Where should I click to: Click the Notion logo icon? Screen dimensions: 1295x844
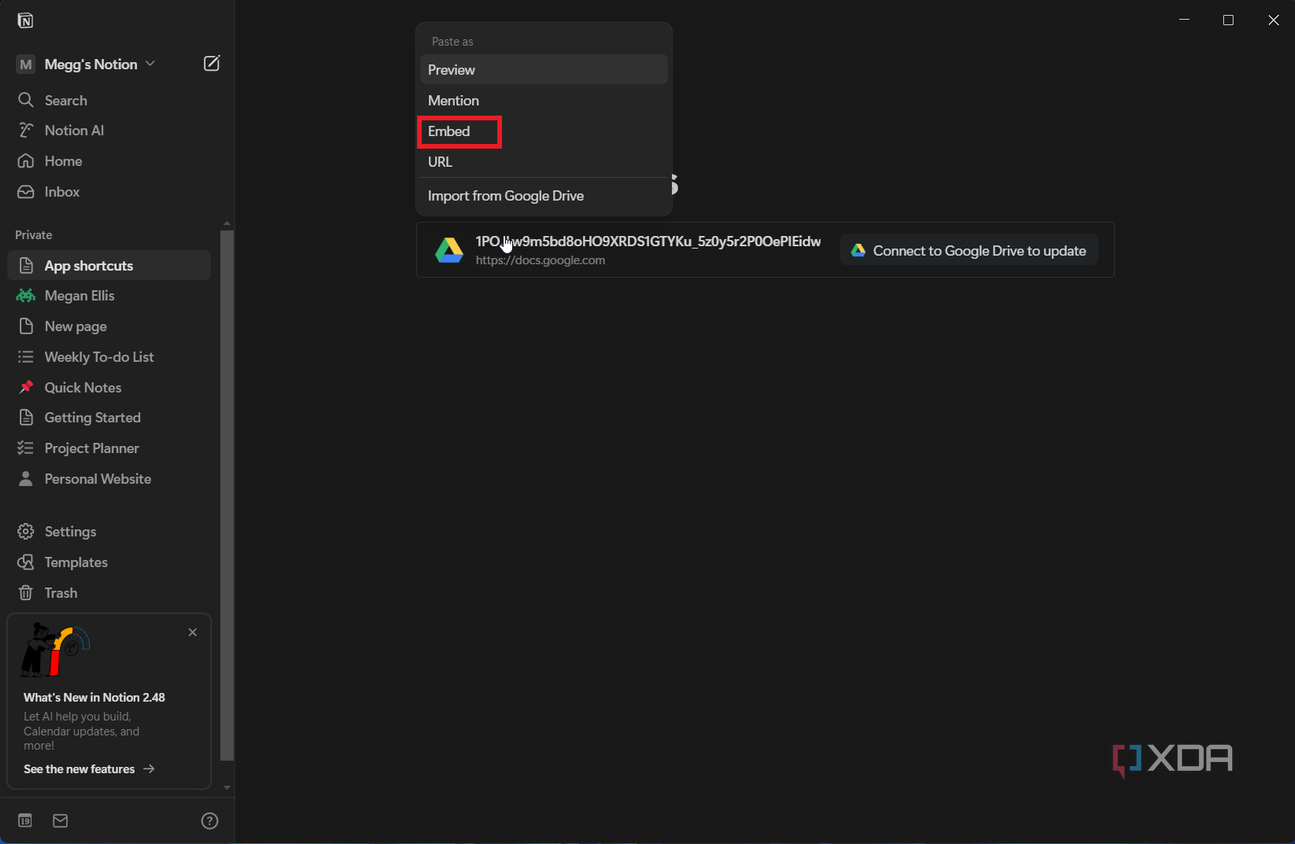[x=25, y=20]
